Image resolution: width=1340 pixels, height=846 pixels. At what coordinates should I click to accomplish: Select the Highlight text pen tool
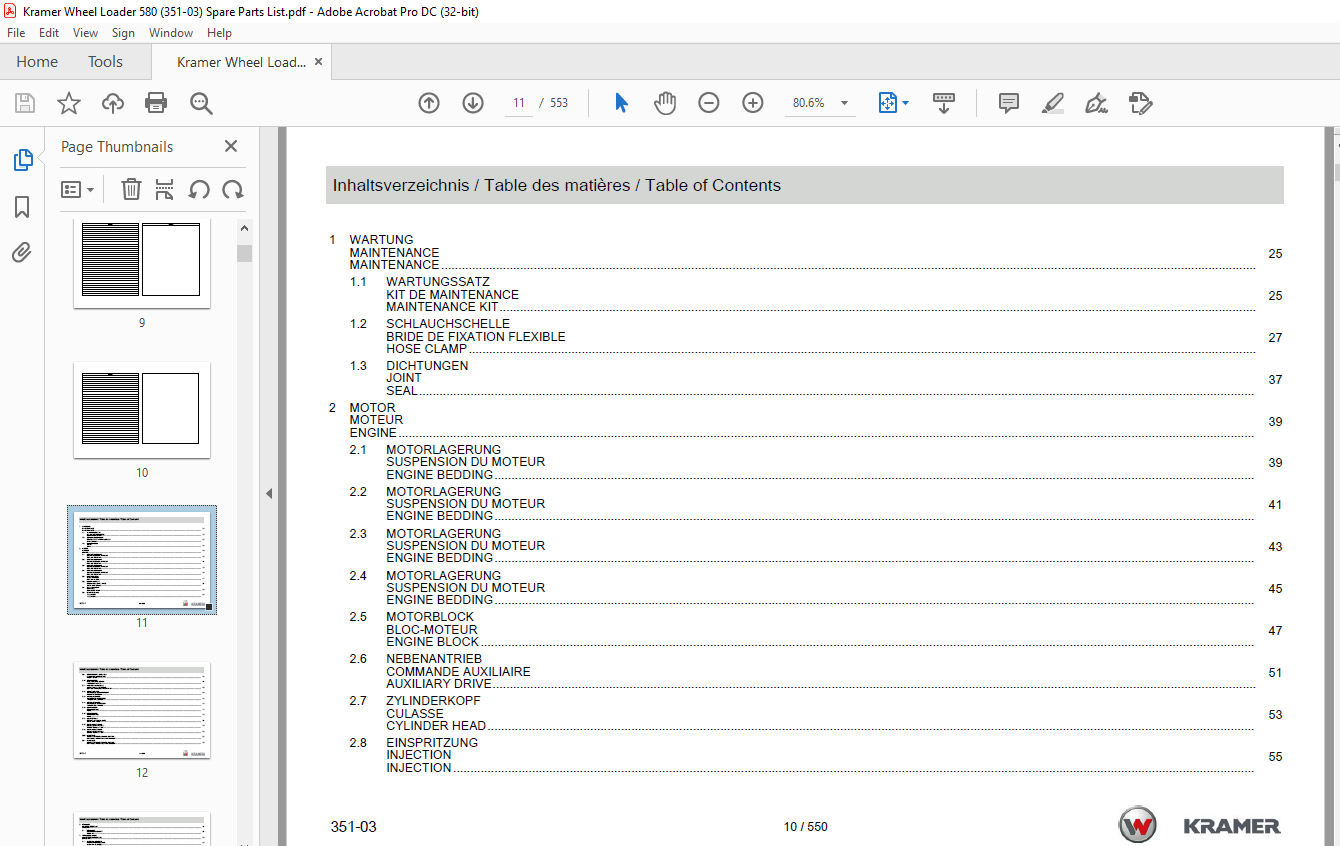coord(1052,103)
